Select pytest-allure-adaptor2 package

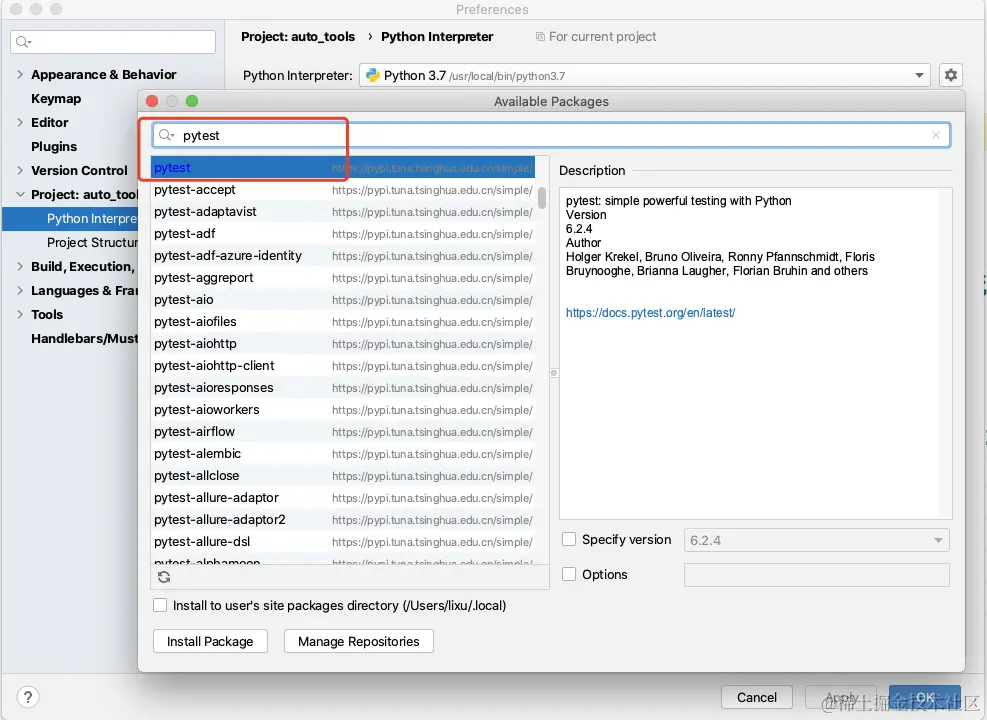pyautogui.click(x=343, y=520)
